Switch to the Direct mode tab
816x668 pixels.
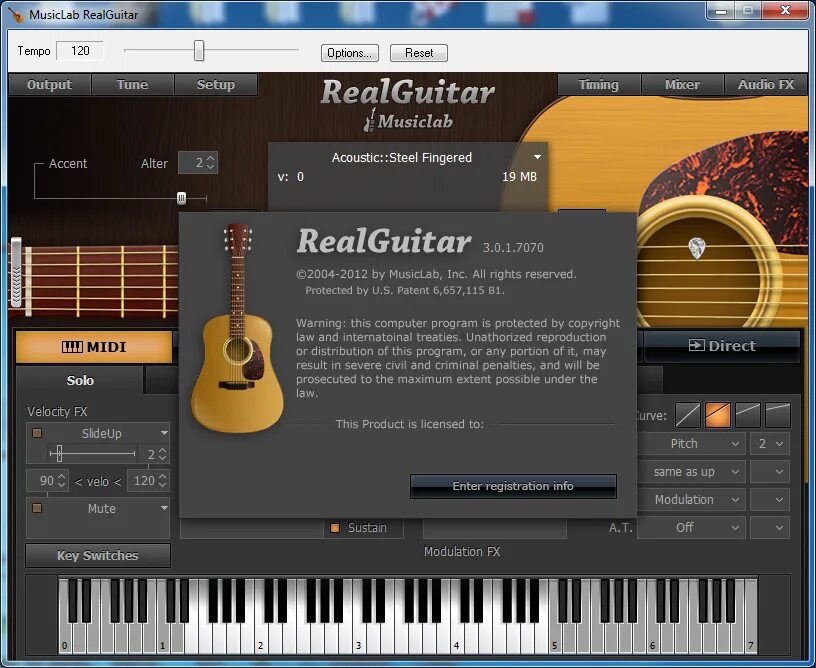coord(722,345)
